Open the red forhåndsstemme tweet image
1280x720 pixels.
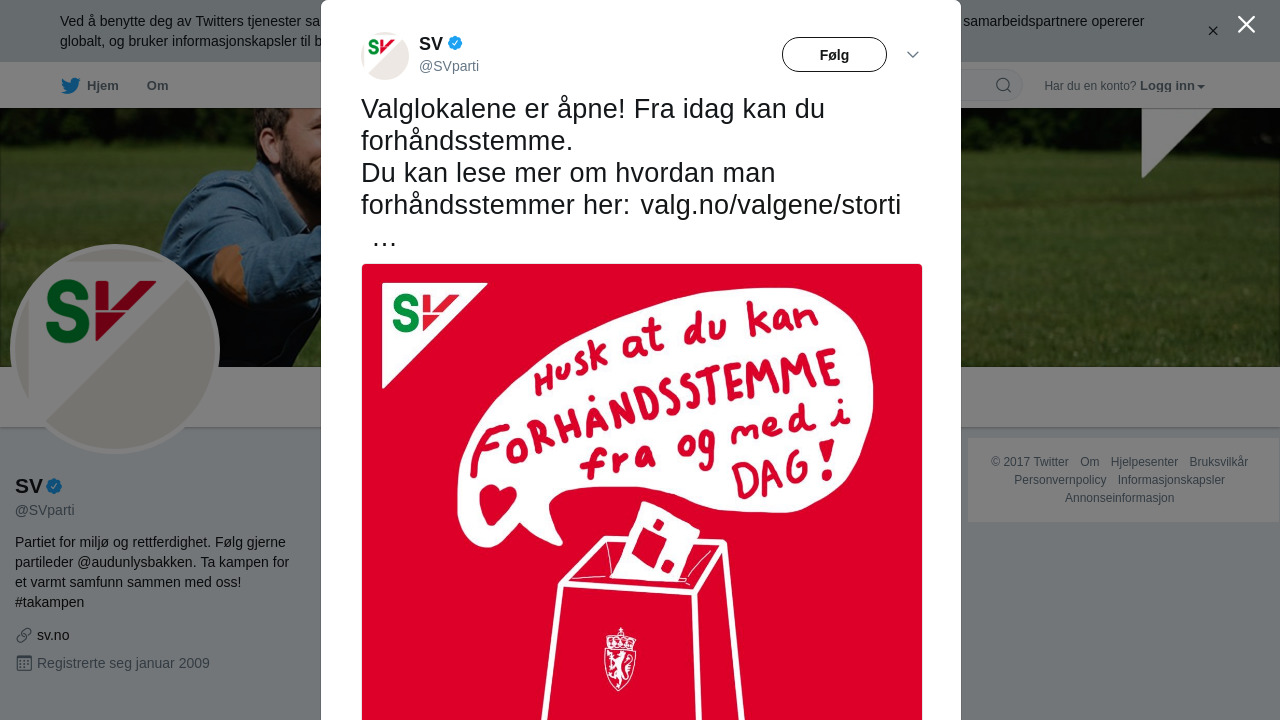(642, 492)
